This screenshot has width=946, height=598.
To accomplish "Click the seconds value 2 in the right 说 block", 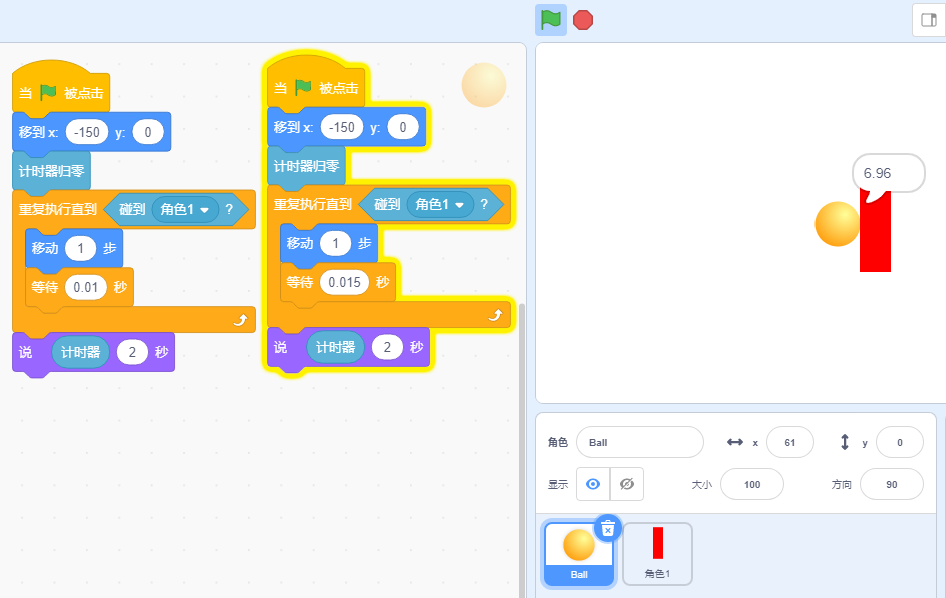I will [x=387, y=348].
